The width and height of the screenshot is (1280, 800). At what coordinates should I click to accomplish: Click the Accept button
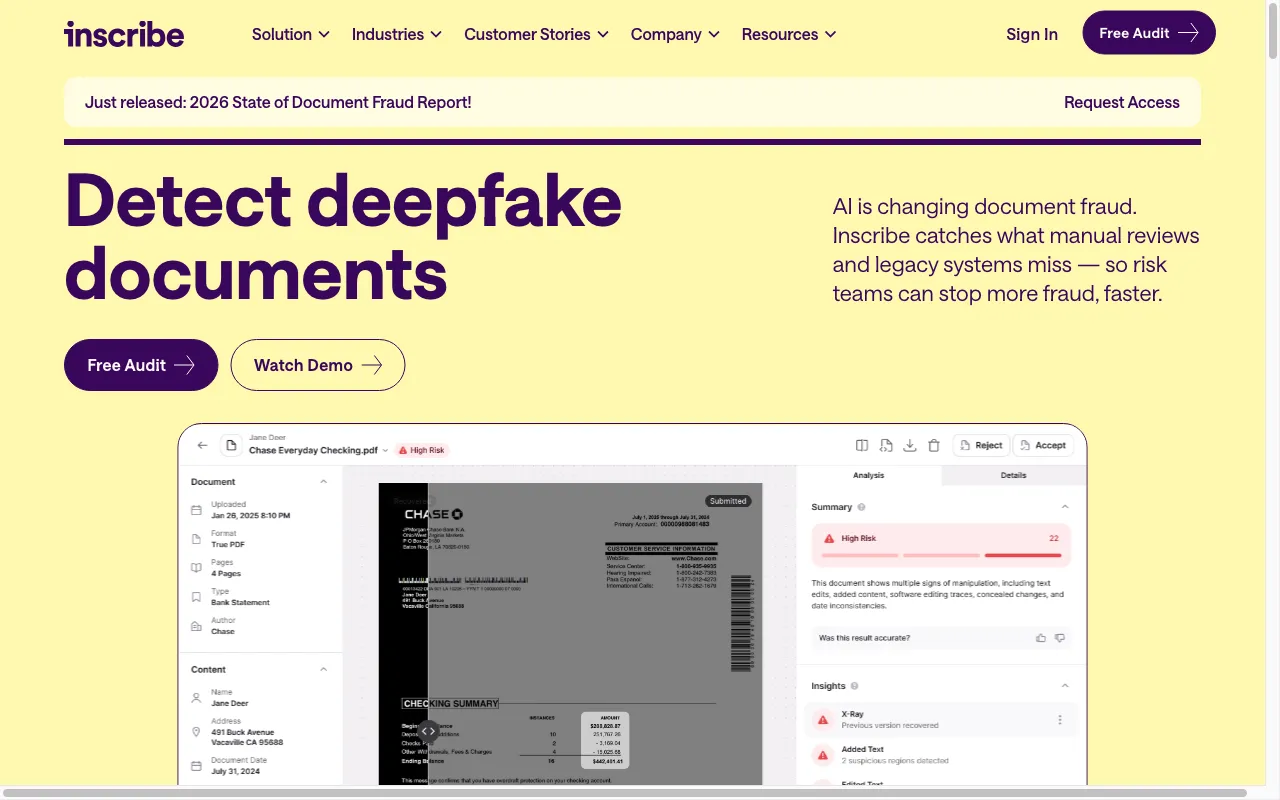click(1042, 445)
